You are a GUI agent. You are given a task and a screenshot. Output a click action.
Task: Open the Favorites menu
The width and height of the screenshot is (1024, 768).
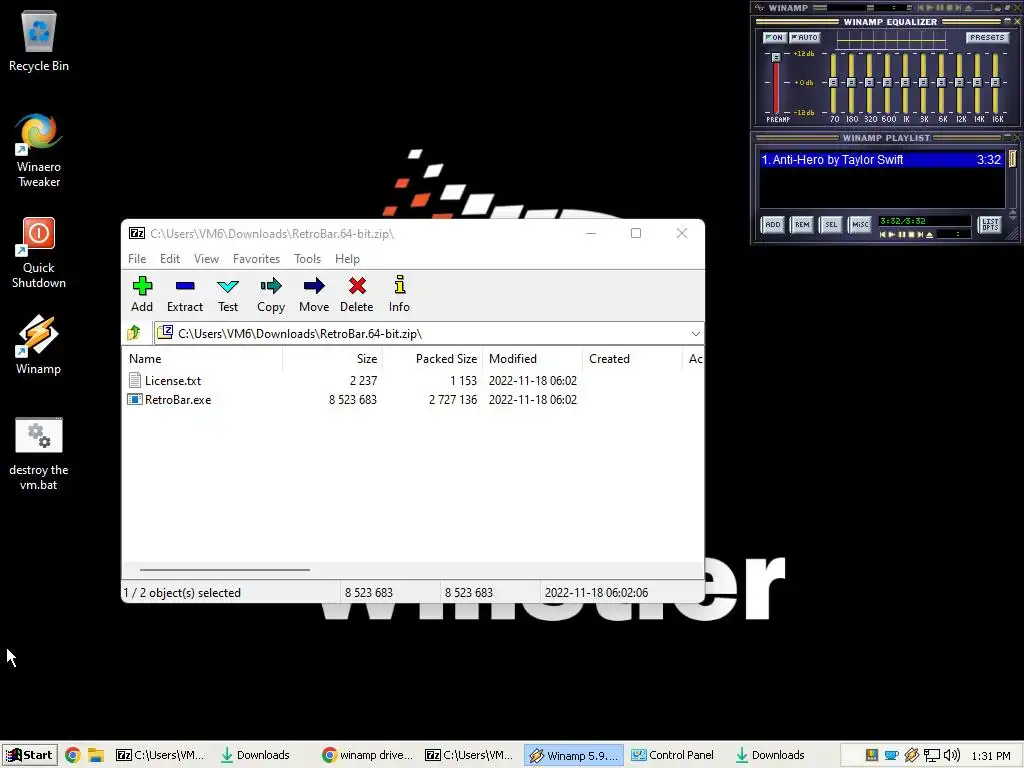(256, 259)
